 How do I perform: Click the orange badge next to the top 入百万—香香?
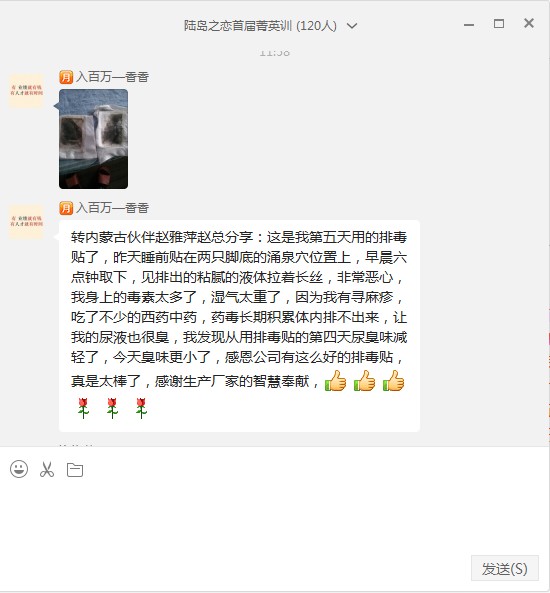[66, 77]
